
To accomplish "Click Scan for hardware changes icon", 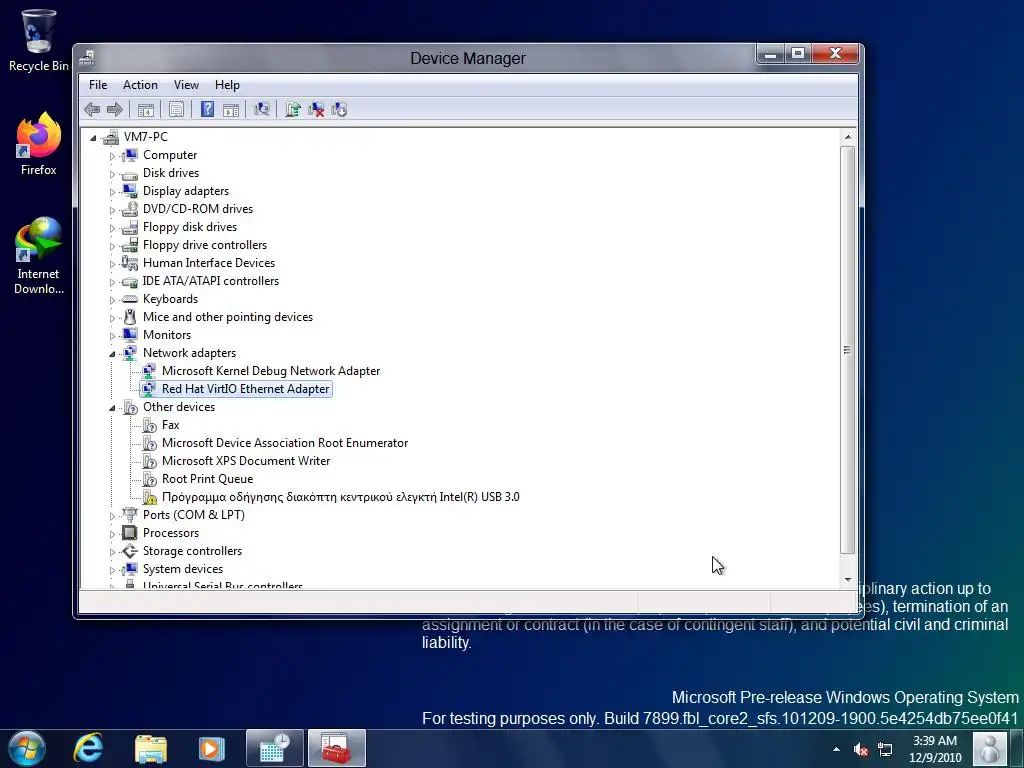I will pos(262,109).
